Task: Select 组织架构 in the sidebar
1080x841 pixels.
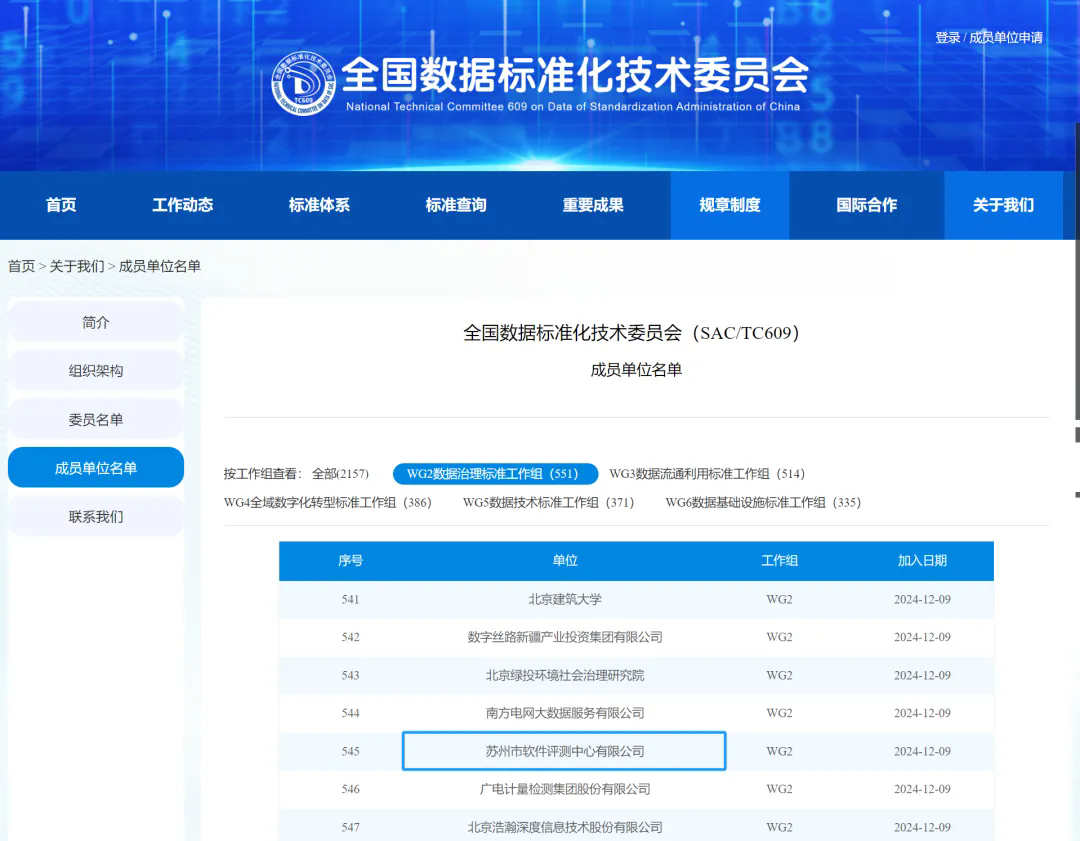Action: (96, 371)
